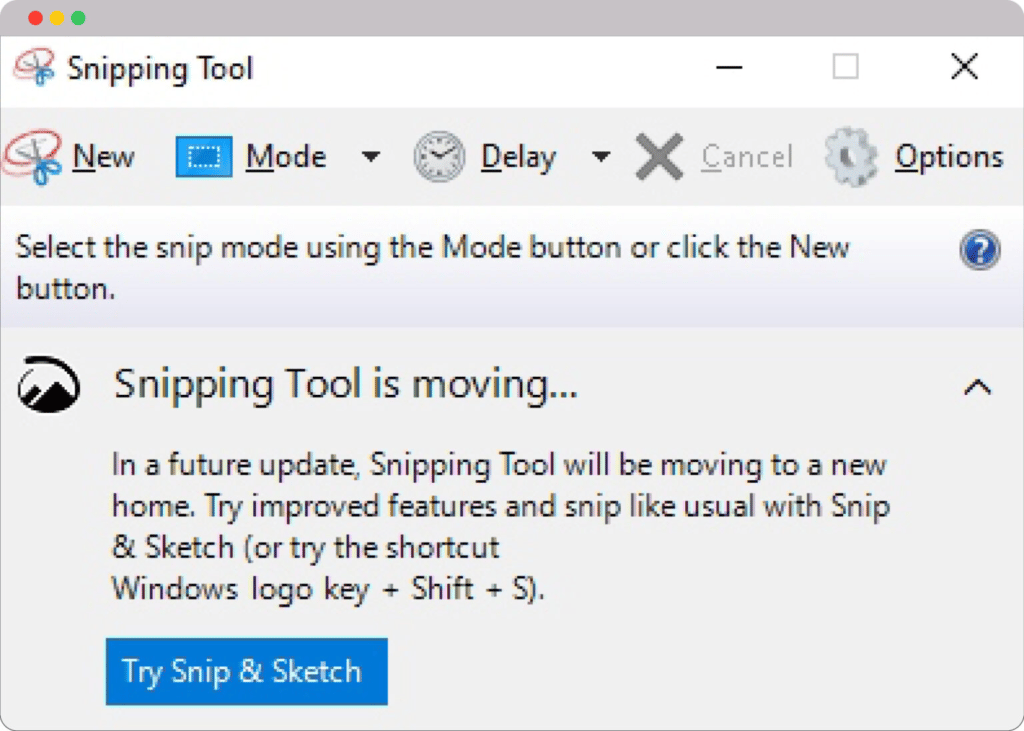Collapse the Snipping Tool is moving section
This screenshot has height=731, width=1024.
coord(977,387)
